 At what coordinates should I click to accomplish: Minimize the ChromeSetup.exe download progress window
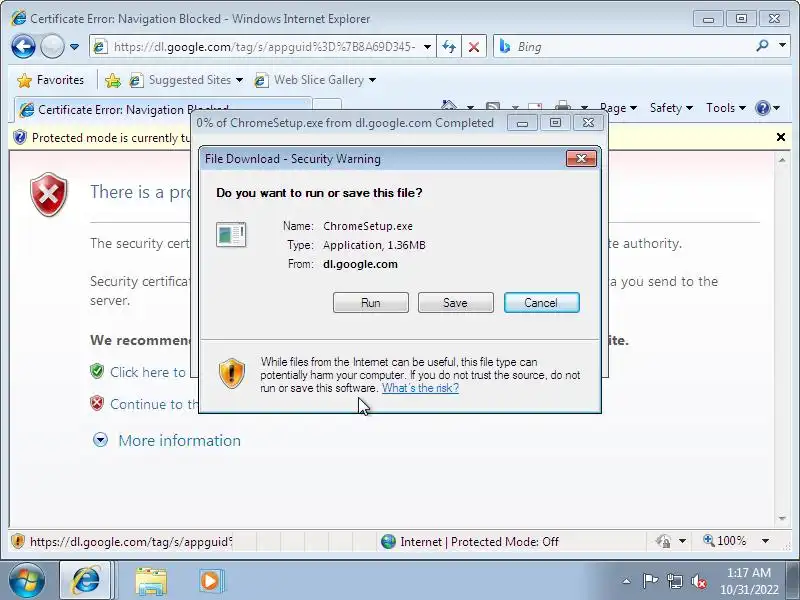(522, 123)
